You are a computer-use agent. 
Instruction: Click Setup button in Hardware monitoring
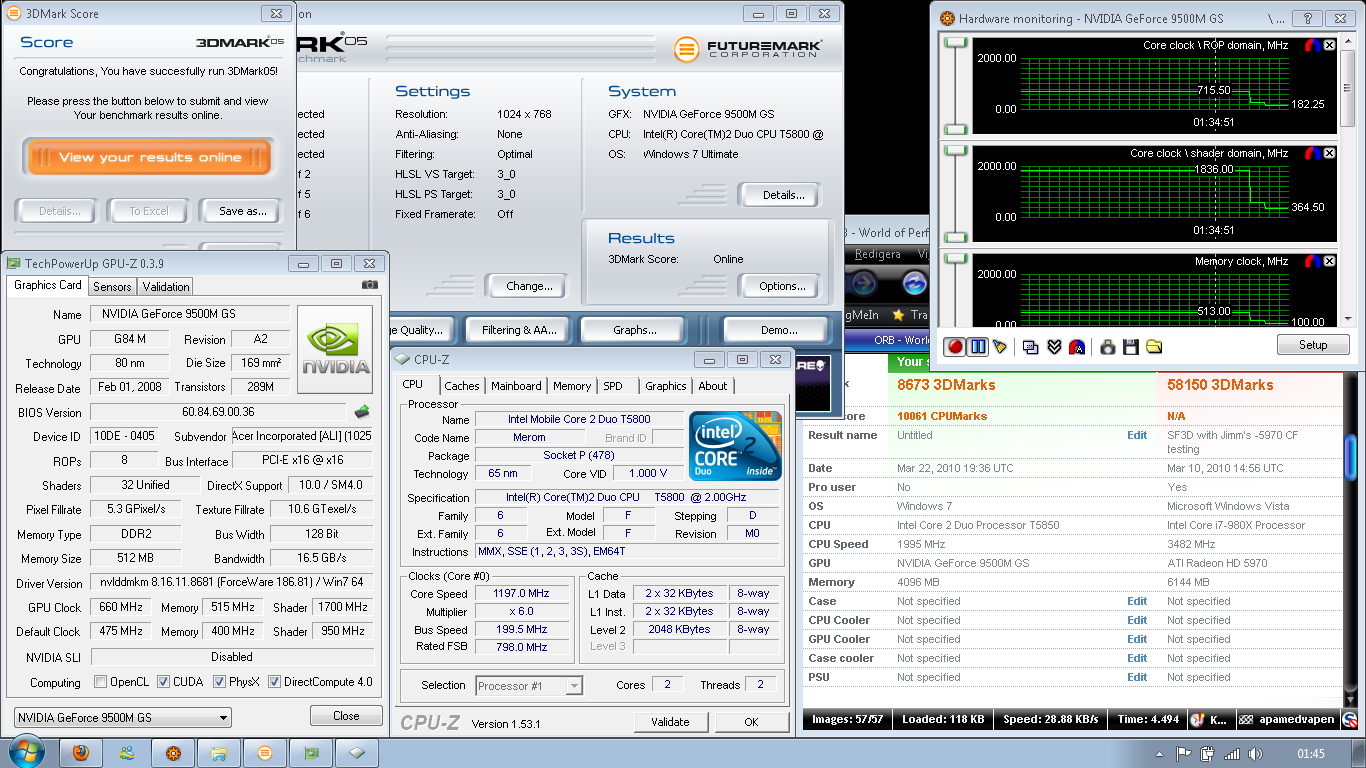1313,345
